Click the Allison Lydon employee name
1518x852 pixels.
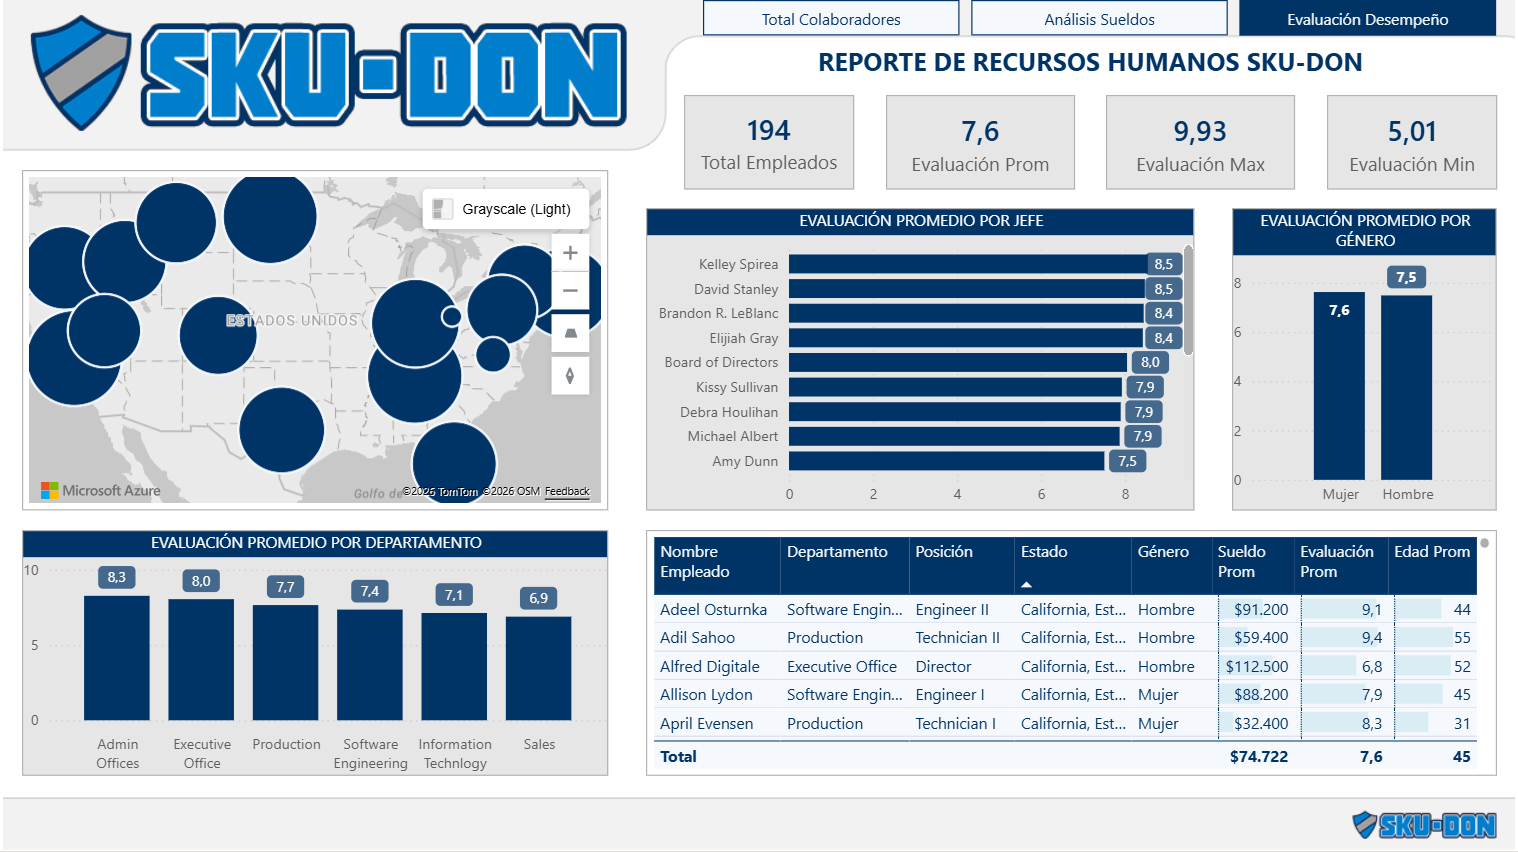[706, 694]
